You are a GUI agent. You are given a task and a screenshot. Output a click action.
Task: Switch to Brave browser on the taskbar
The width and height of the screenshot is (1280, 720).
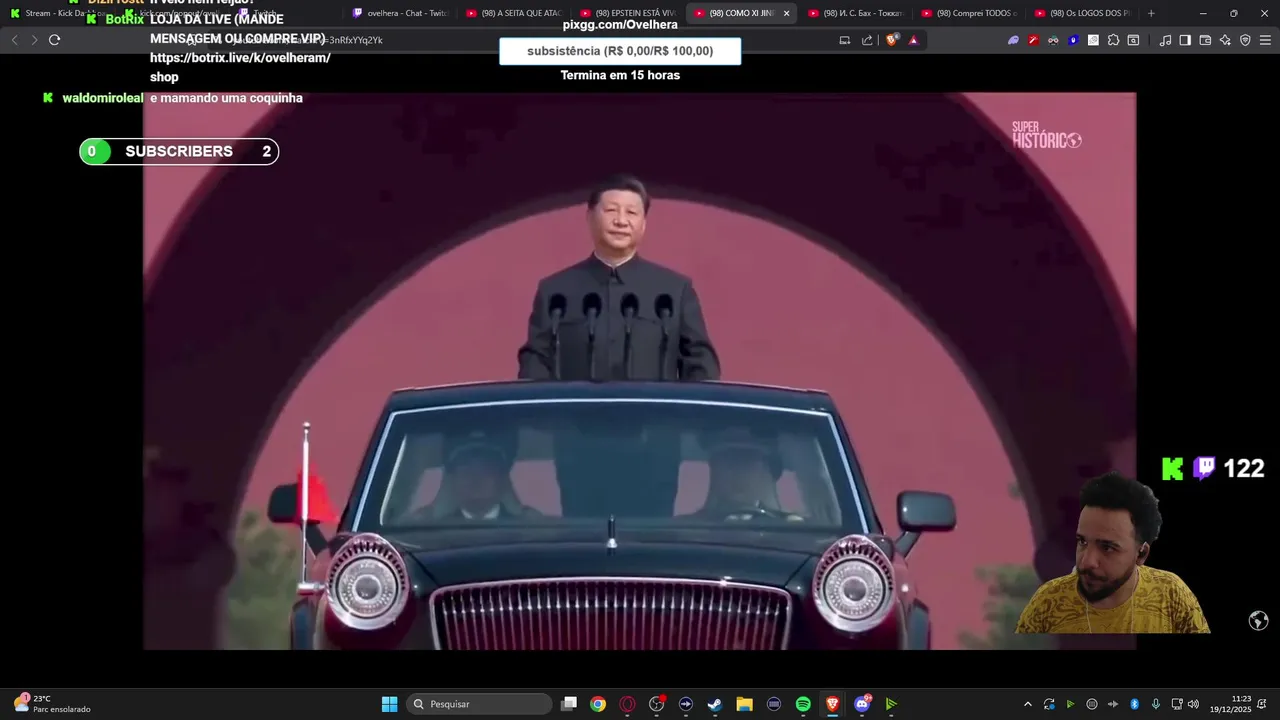[x=832, y=704]
